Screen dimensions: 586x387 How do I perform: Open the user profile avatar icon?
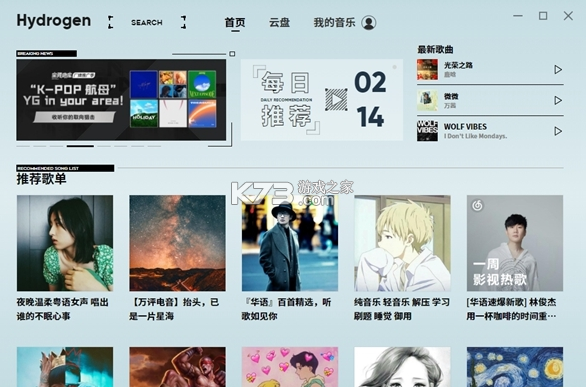[x=368, y=23]
